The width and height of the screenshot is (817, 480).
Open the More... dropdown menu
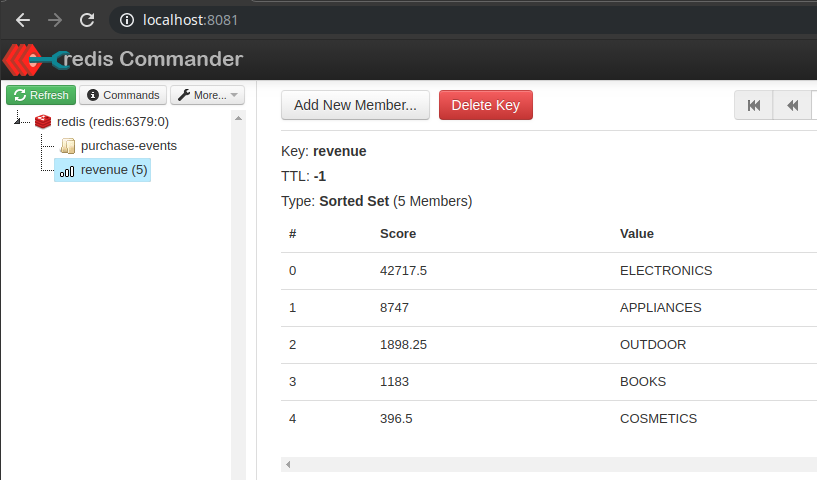[207, 95]
